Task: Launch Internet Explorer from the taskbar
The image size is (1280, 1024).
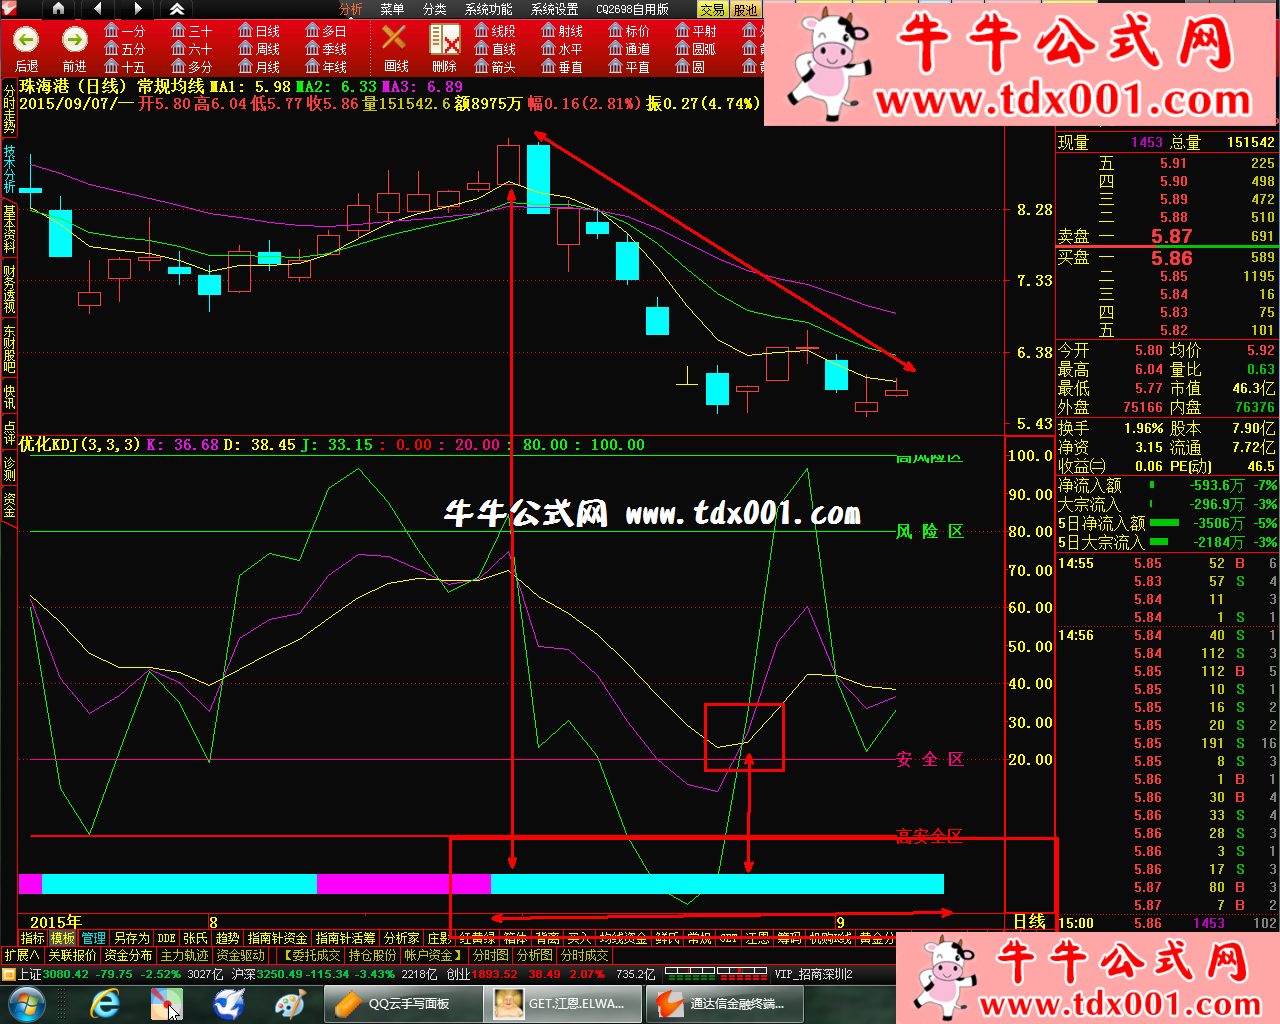Action: click(104, 1003)
